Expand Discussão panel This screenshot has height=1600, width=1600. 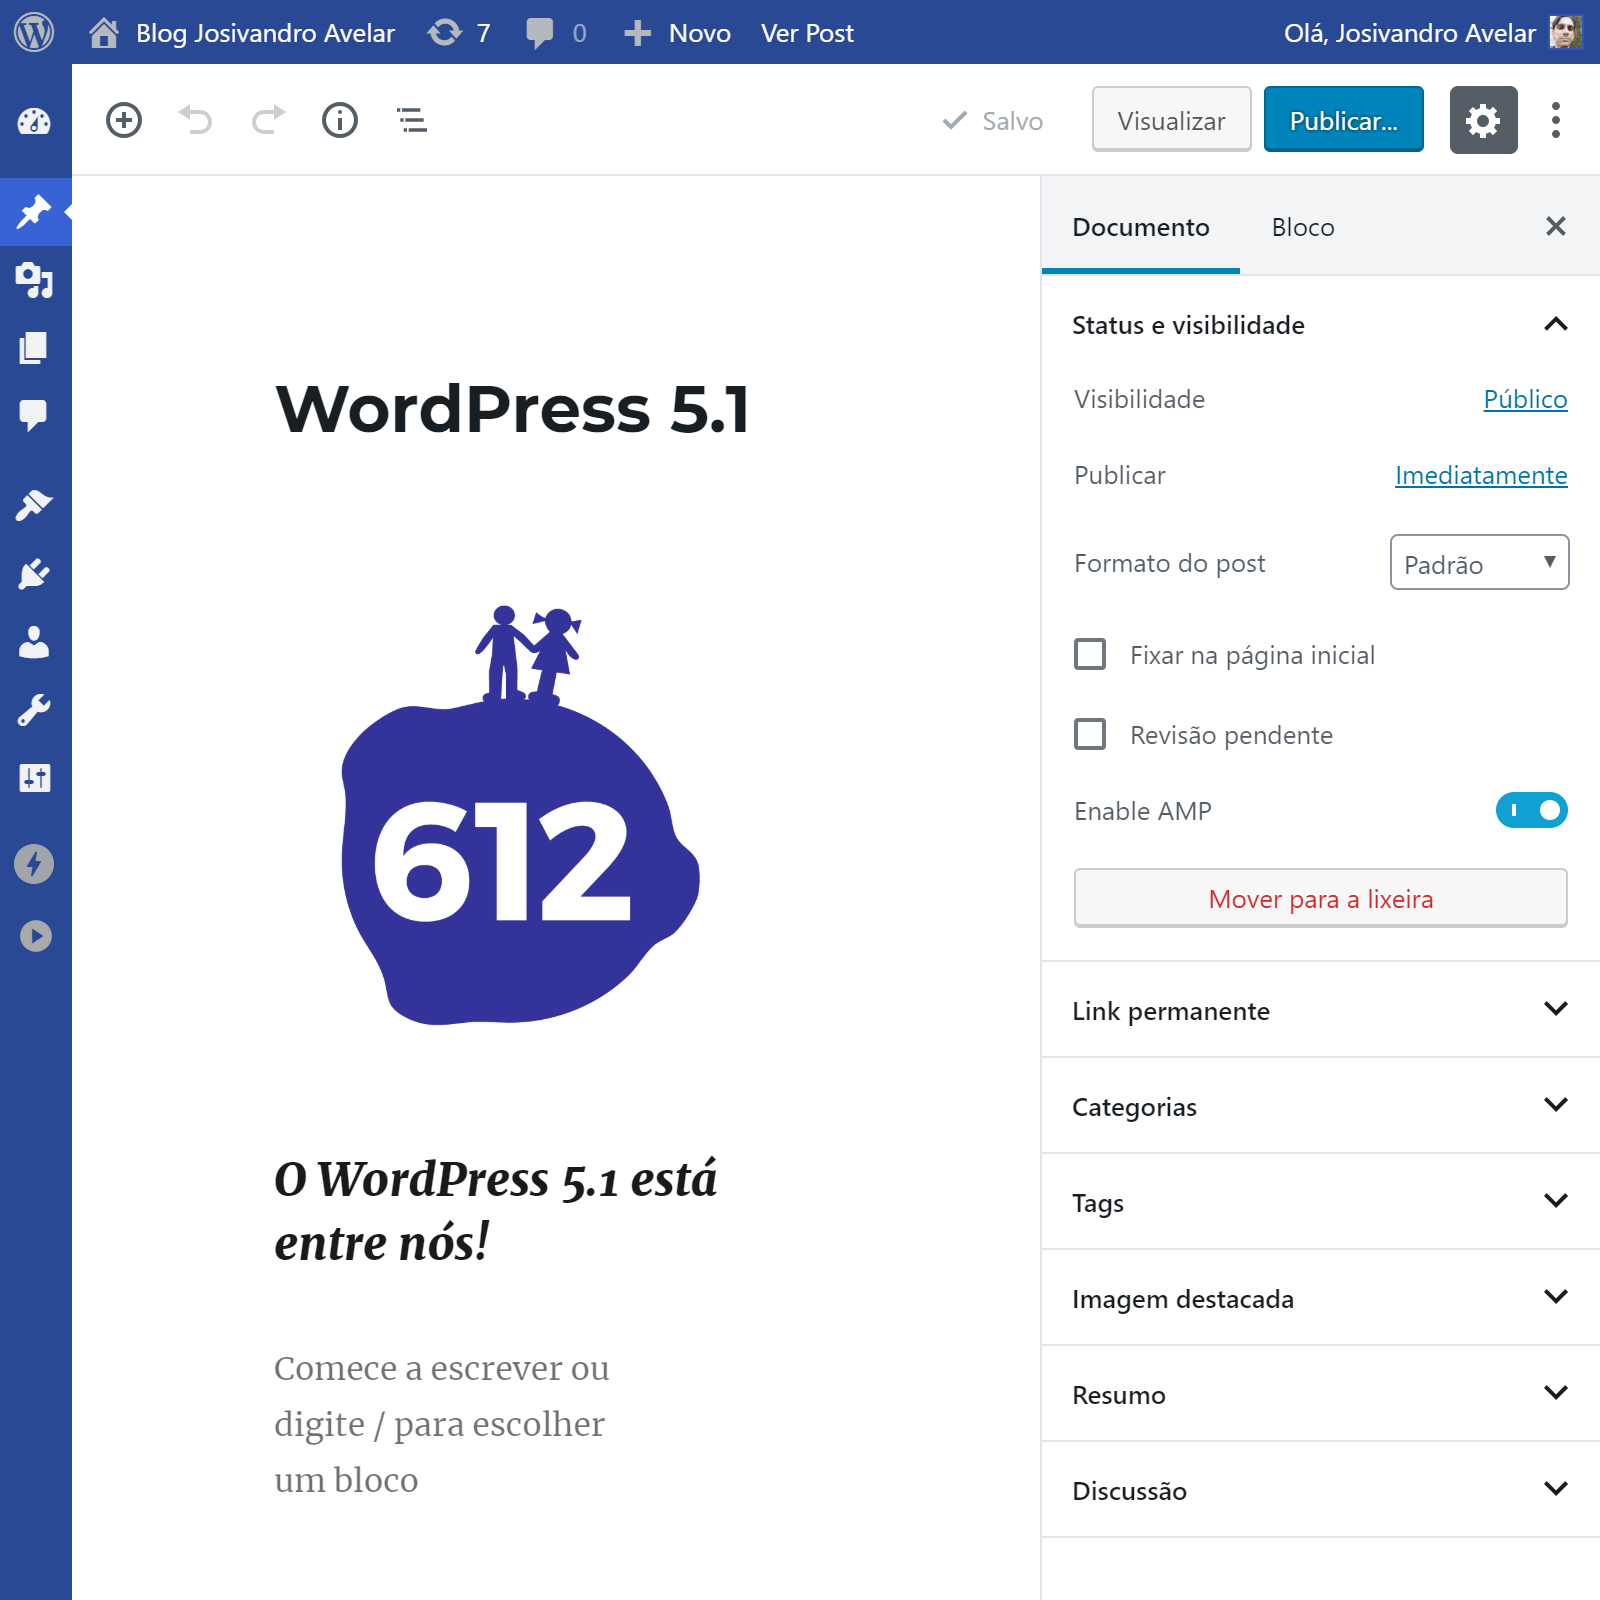(x=1320, y=1489)
